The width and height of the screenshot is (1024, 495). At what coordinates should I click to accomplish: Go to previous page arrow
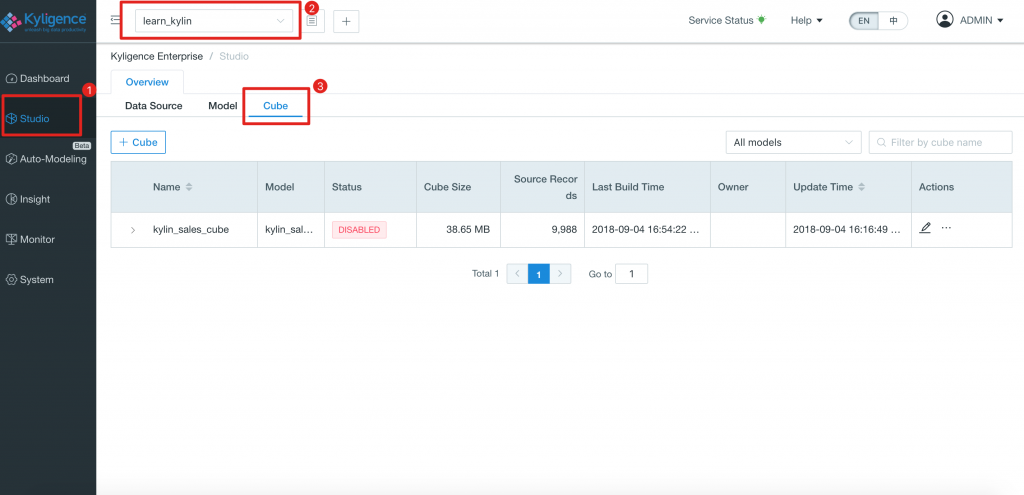[x=517, y=274]
